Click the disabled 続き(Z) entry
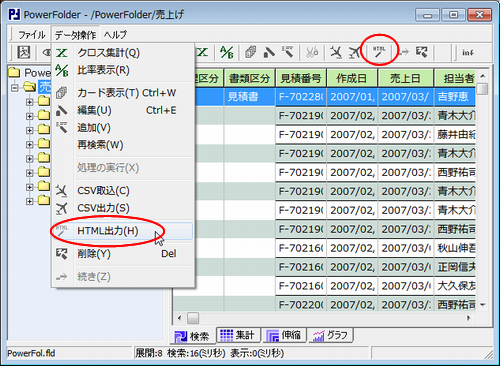This screenshot has width=500, height=366. point(123,277)
